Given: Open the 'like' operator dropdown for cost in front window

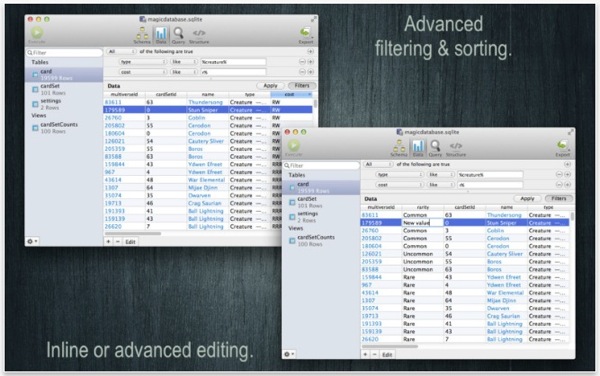Looking at the screenshot, I should tap(441, 184).
